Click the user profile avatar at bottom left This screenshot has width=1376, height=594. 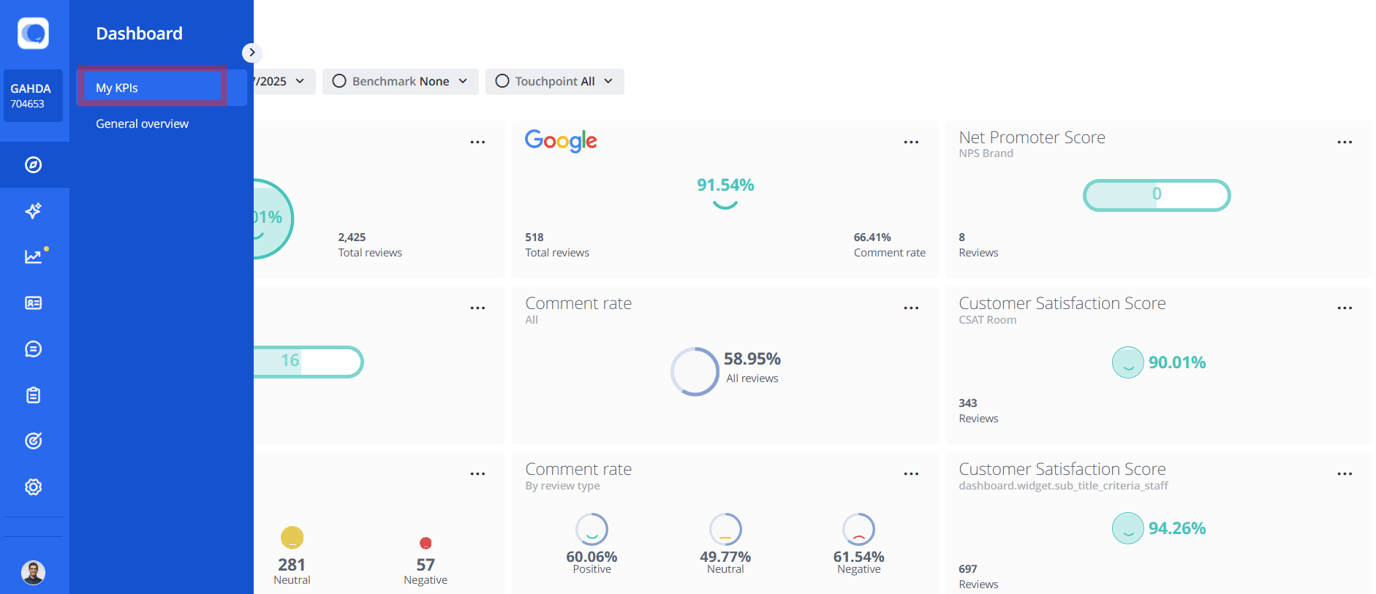(x=33, y=571)
